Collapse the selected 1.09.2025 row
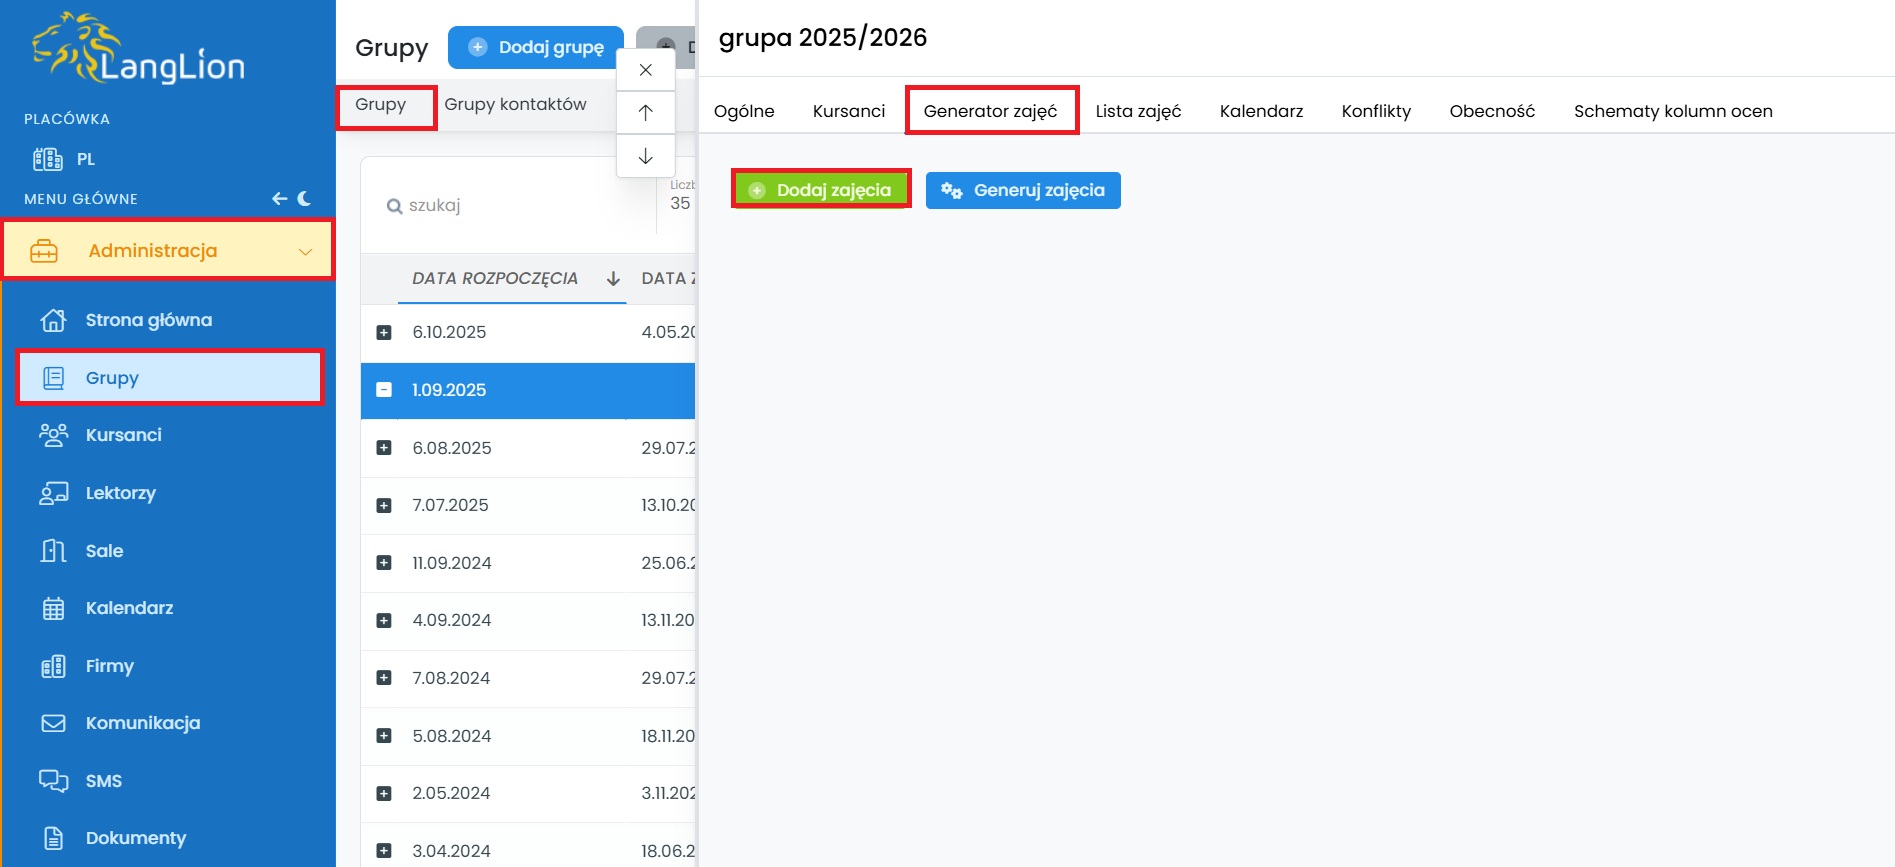 [384, 390]
